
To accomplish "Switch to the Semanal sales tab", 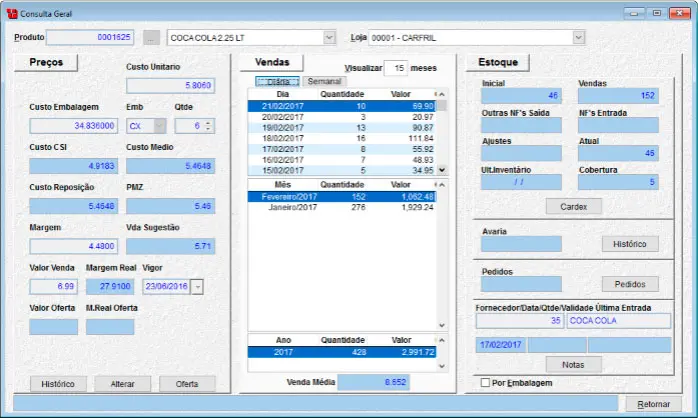I will point(324,81).
